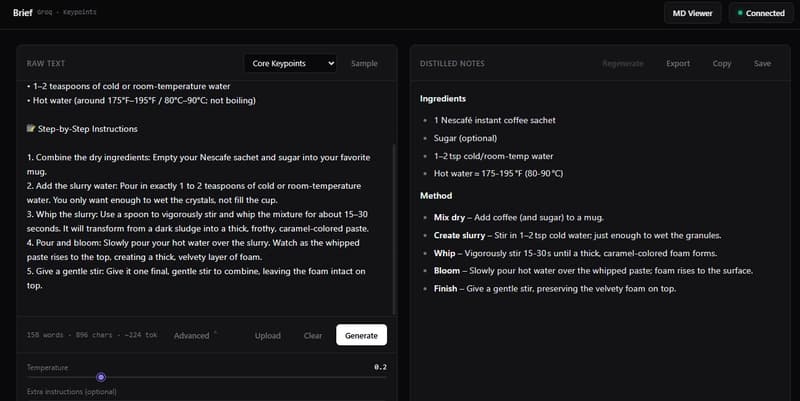This screenshot has width=800, height=401.
Task: Click raw text line '4. Pour and bloom'
Action: click(193, 250)
